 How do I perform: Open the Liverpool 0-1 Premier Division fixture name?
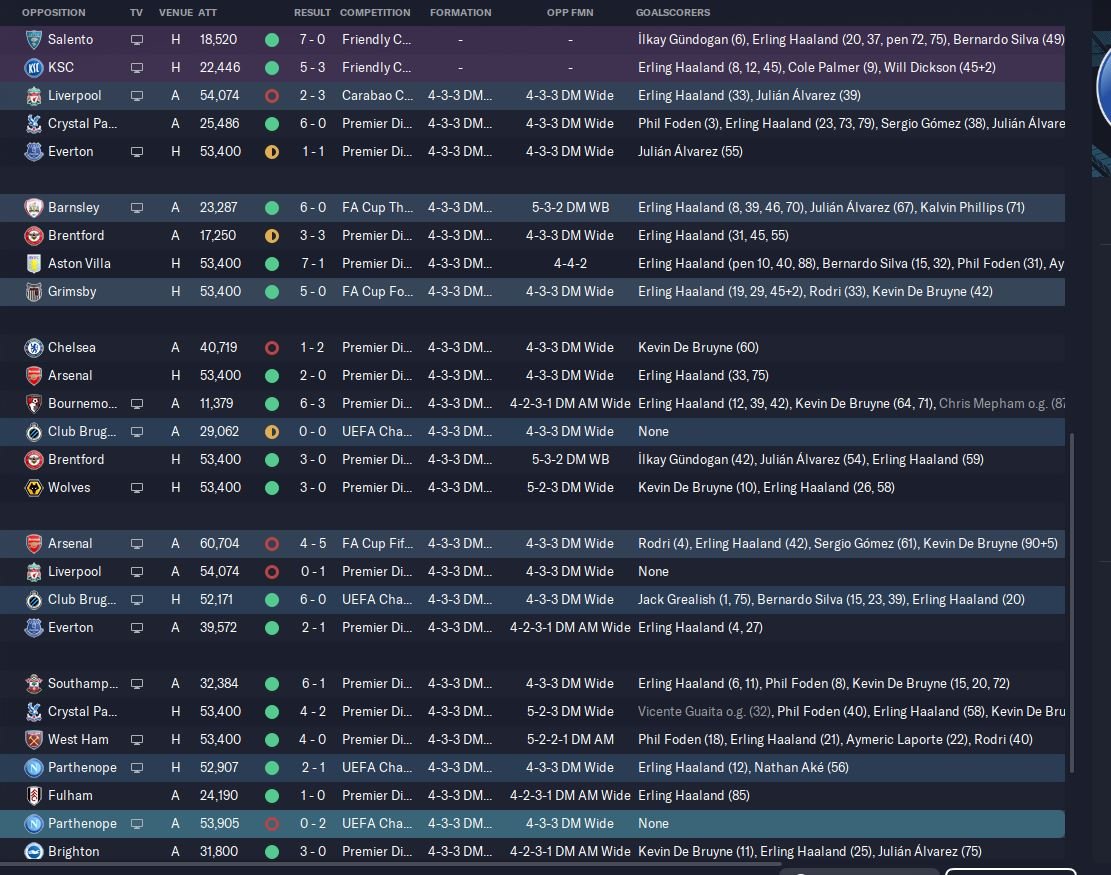[x=74, y=572]
